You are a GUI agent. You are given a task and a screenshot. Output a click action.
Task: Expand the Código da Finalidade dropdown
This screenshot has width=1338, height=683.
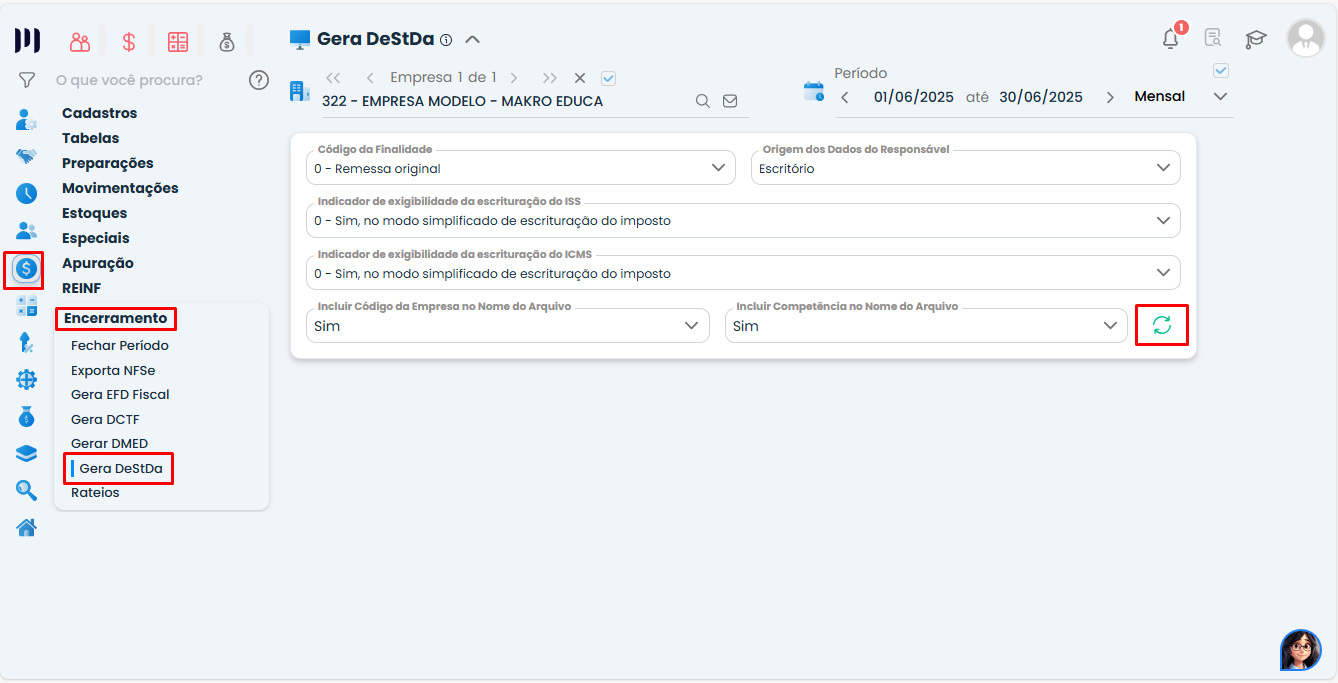coord(718,168)
